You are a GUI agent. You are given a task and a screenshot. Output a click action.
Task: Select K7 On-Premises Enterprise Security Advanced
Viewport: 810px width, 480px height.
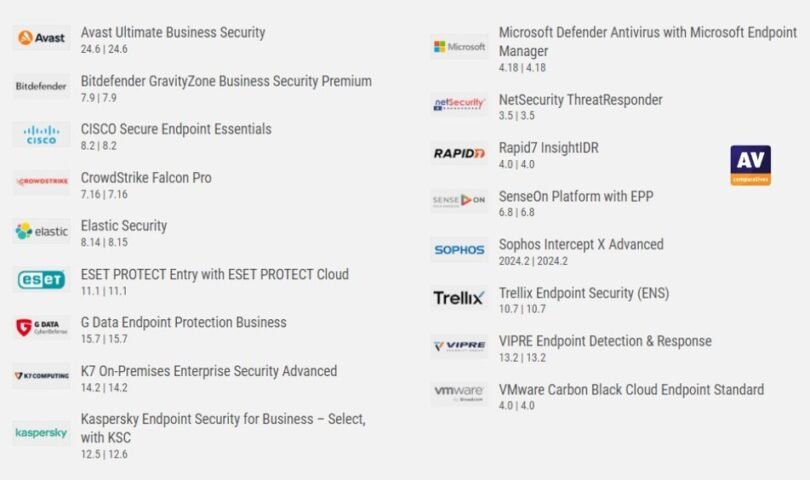click(x=209, y=371)
